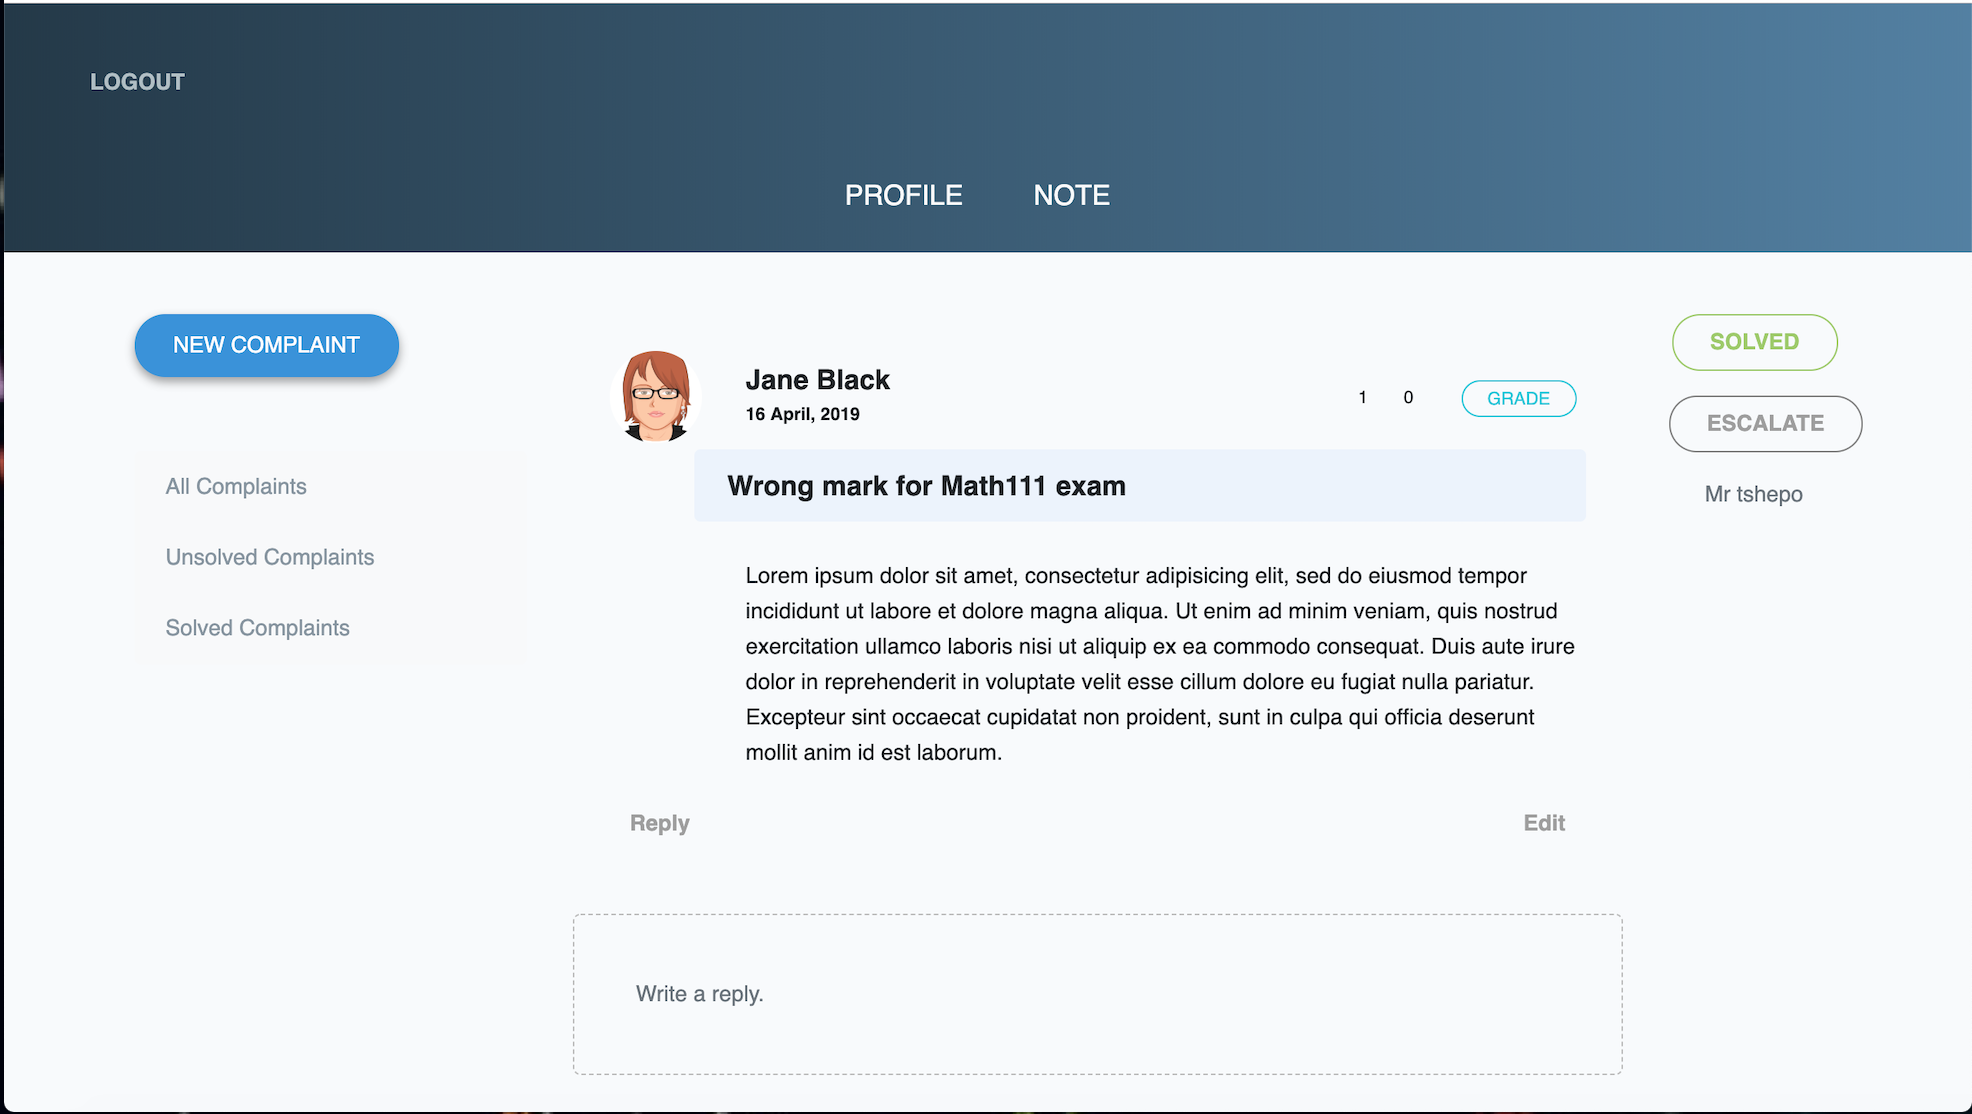Escalate the complaint with ESCALATE button

point(1765,423)
